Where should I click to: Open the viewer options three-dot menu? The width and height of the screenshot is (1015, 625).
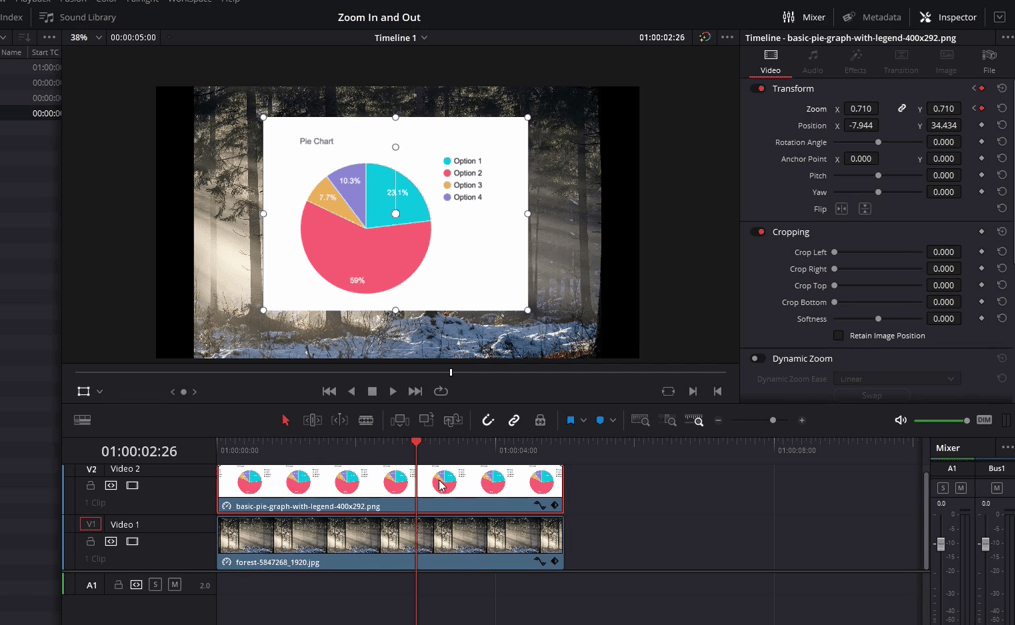(x=727, y=38)
